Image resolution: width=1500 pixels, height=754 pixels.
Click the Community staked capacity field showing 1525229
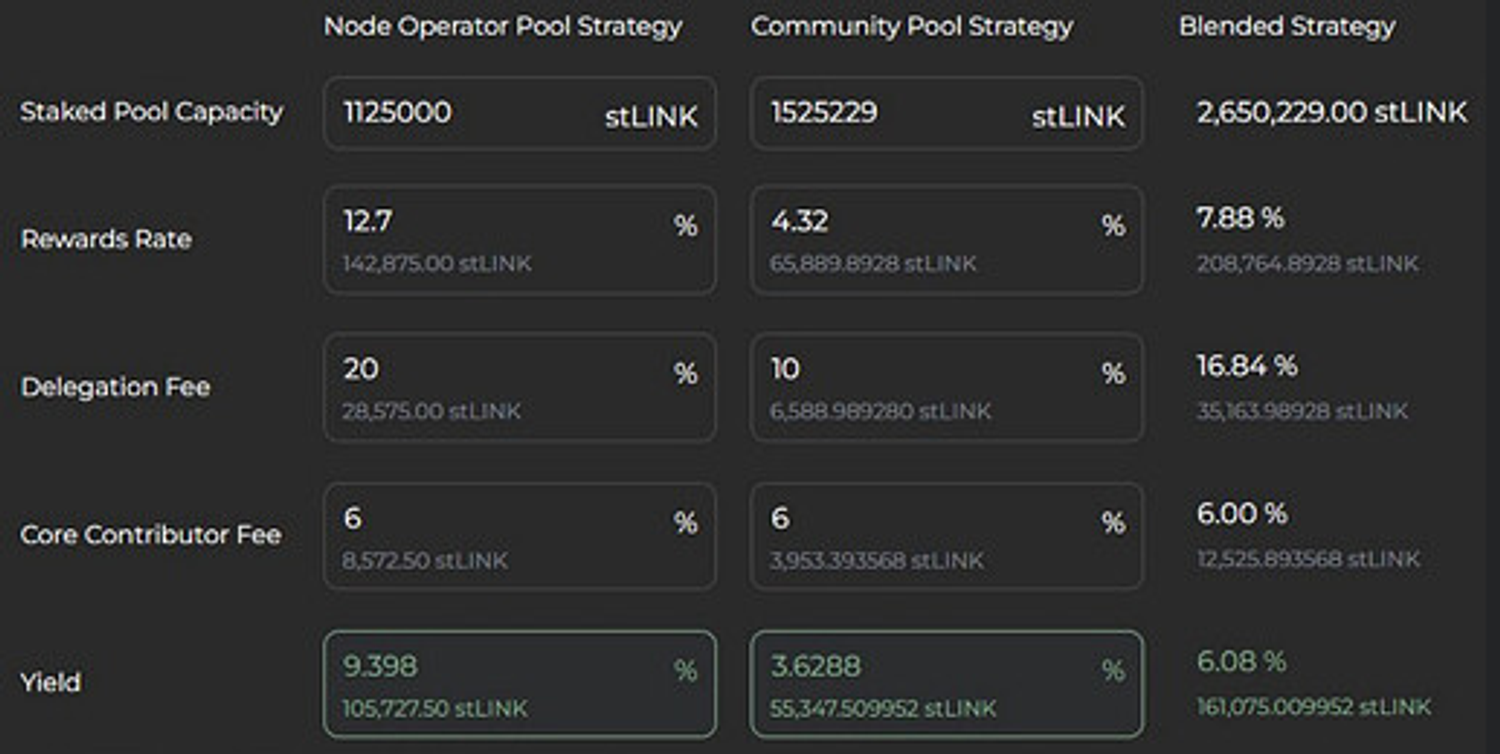(946, 113)
